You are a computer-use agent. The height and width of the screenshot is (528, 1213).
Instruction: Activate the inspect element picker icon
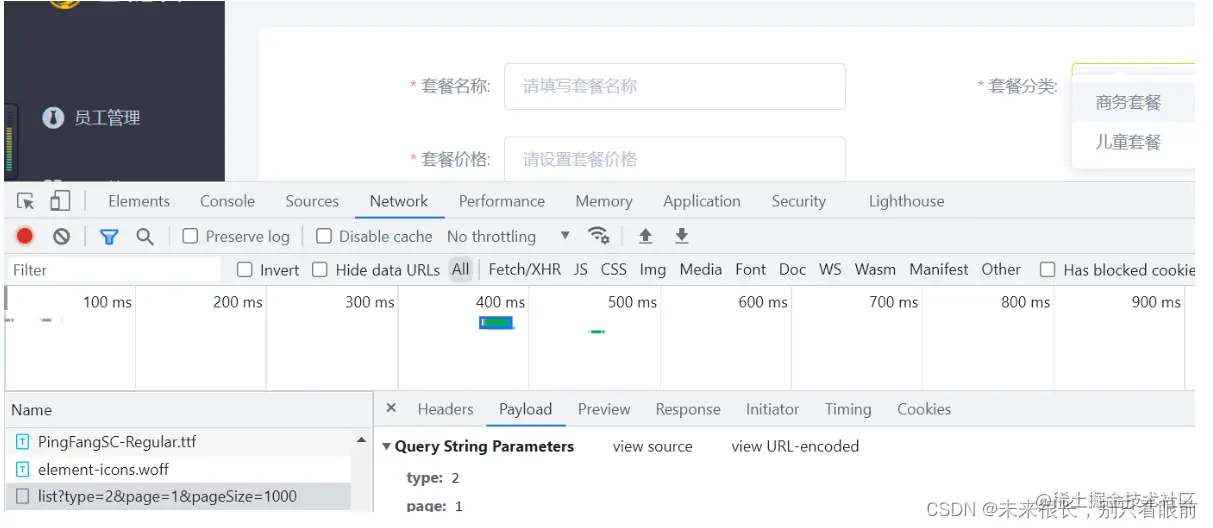pyautogui.click(x=26, y=201)
